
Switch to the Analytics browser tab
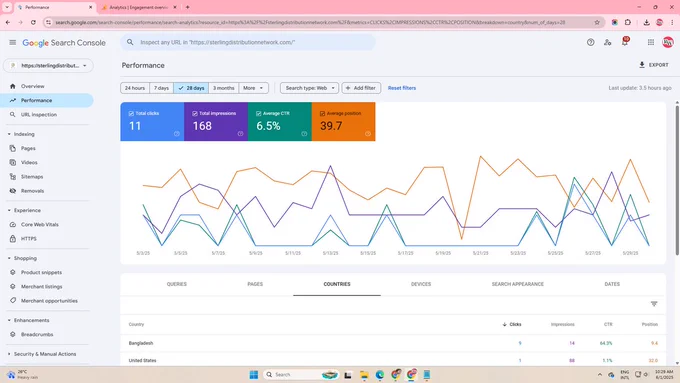pos(138,7)
